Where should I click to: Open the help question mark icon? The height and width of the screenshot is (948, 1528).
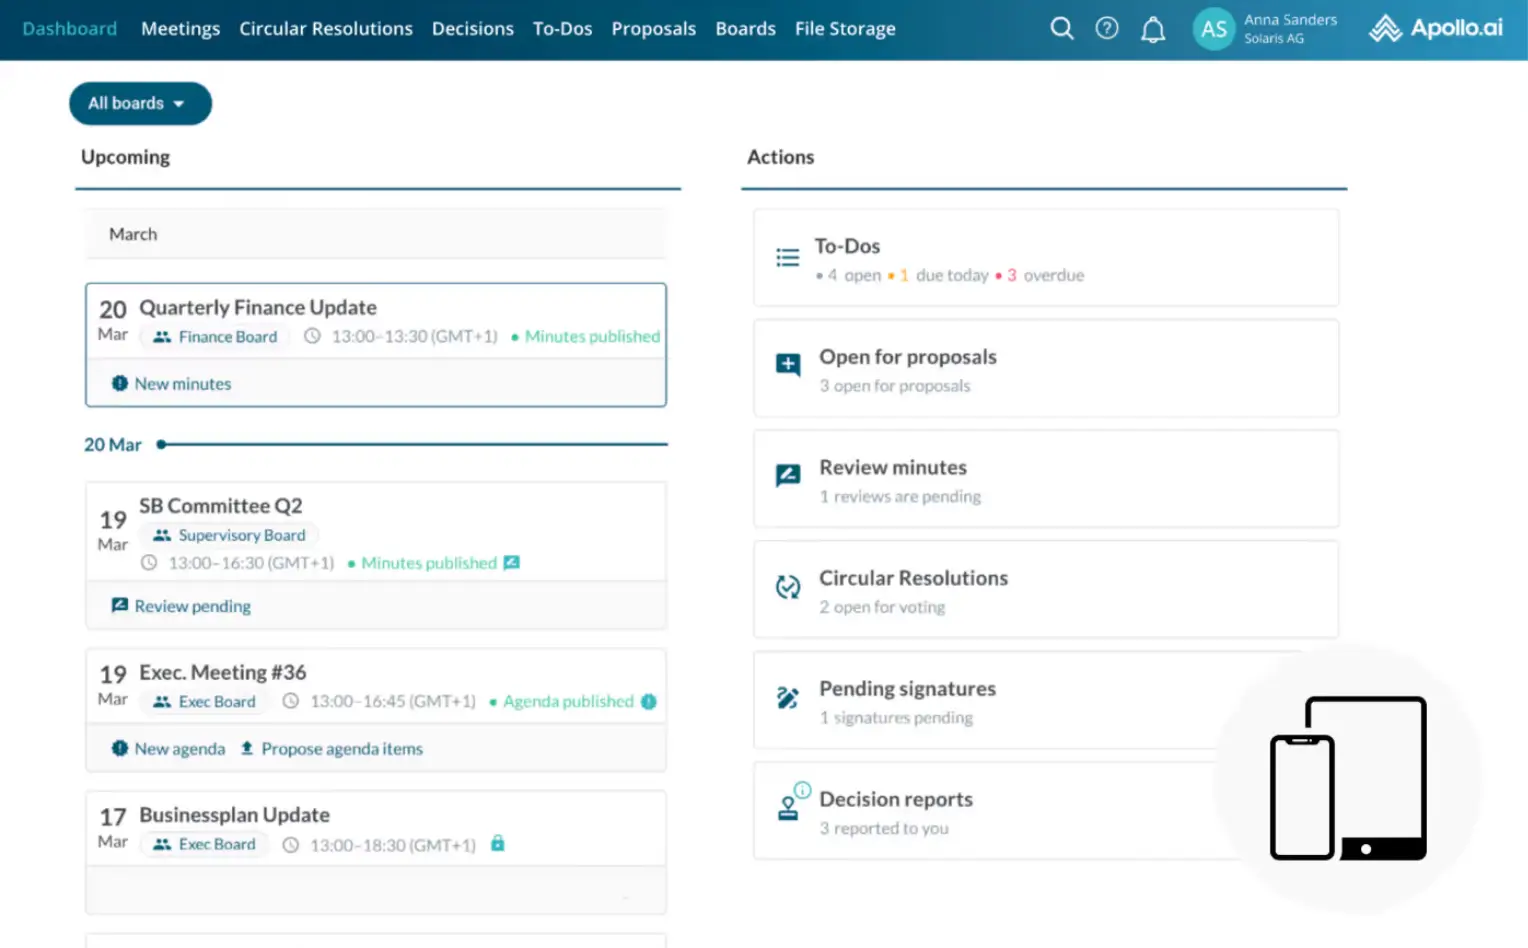coord(1107,28)
